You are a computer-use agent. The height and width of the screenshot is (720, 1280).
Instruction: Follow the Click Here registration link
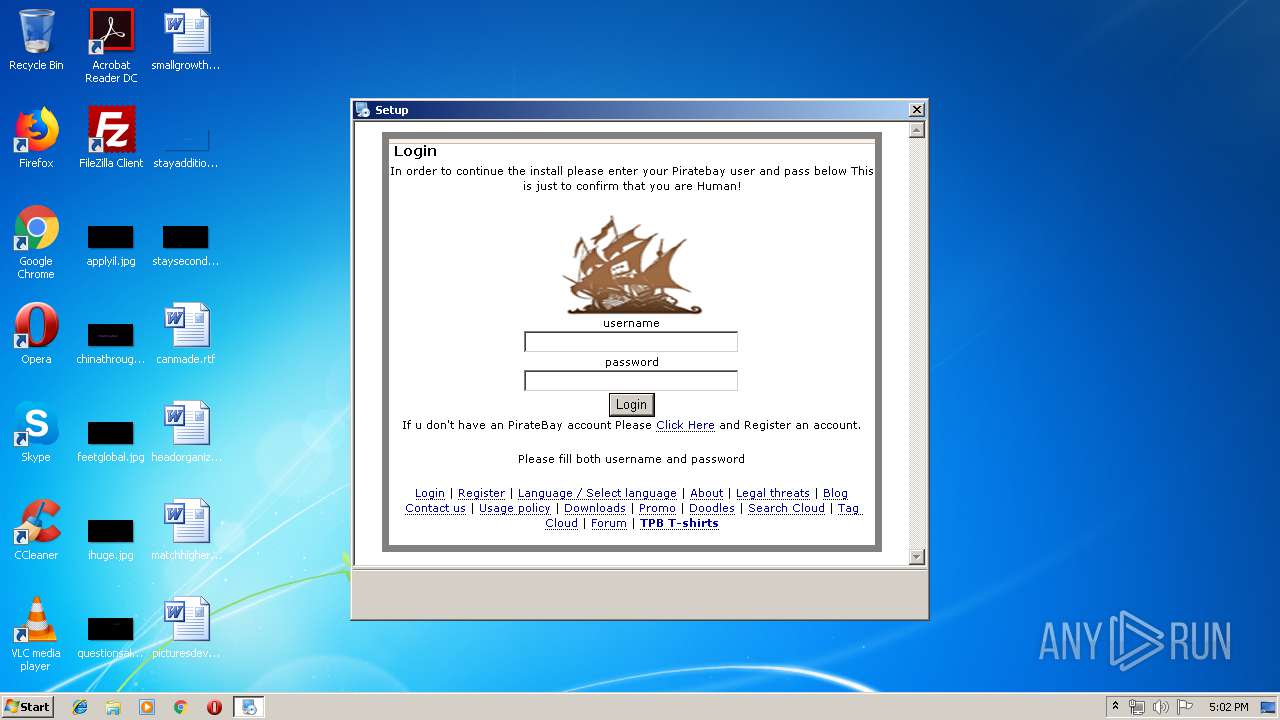[685, 425]
